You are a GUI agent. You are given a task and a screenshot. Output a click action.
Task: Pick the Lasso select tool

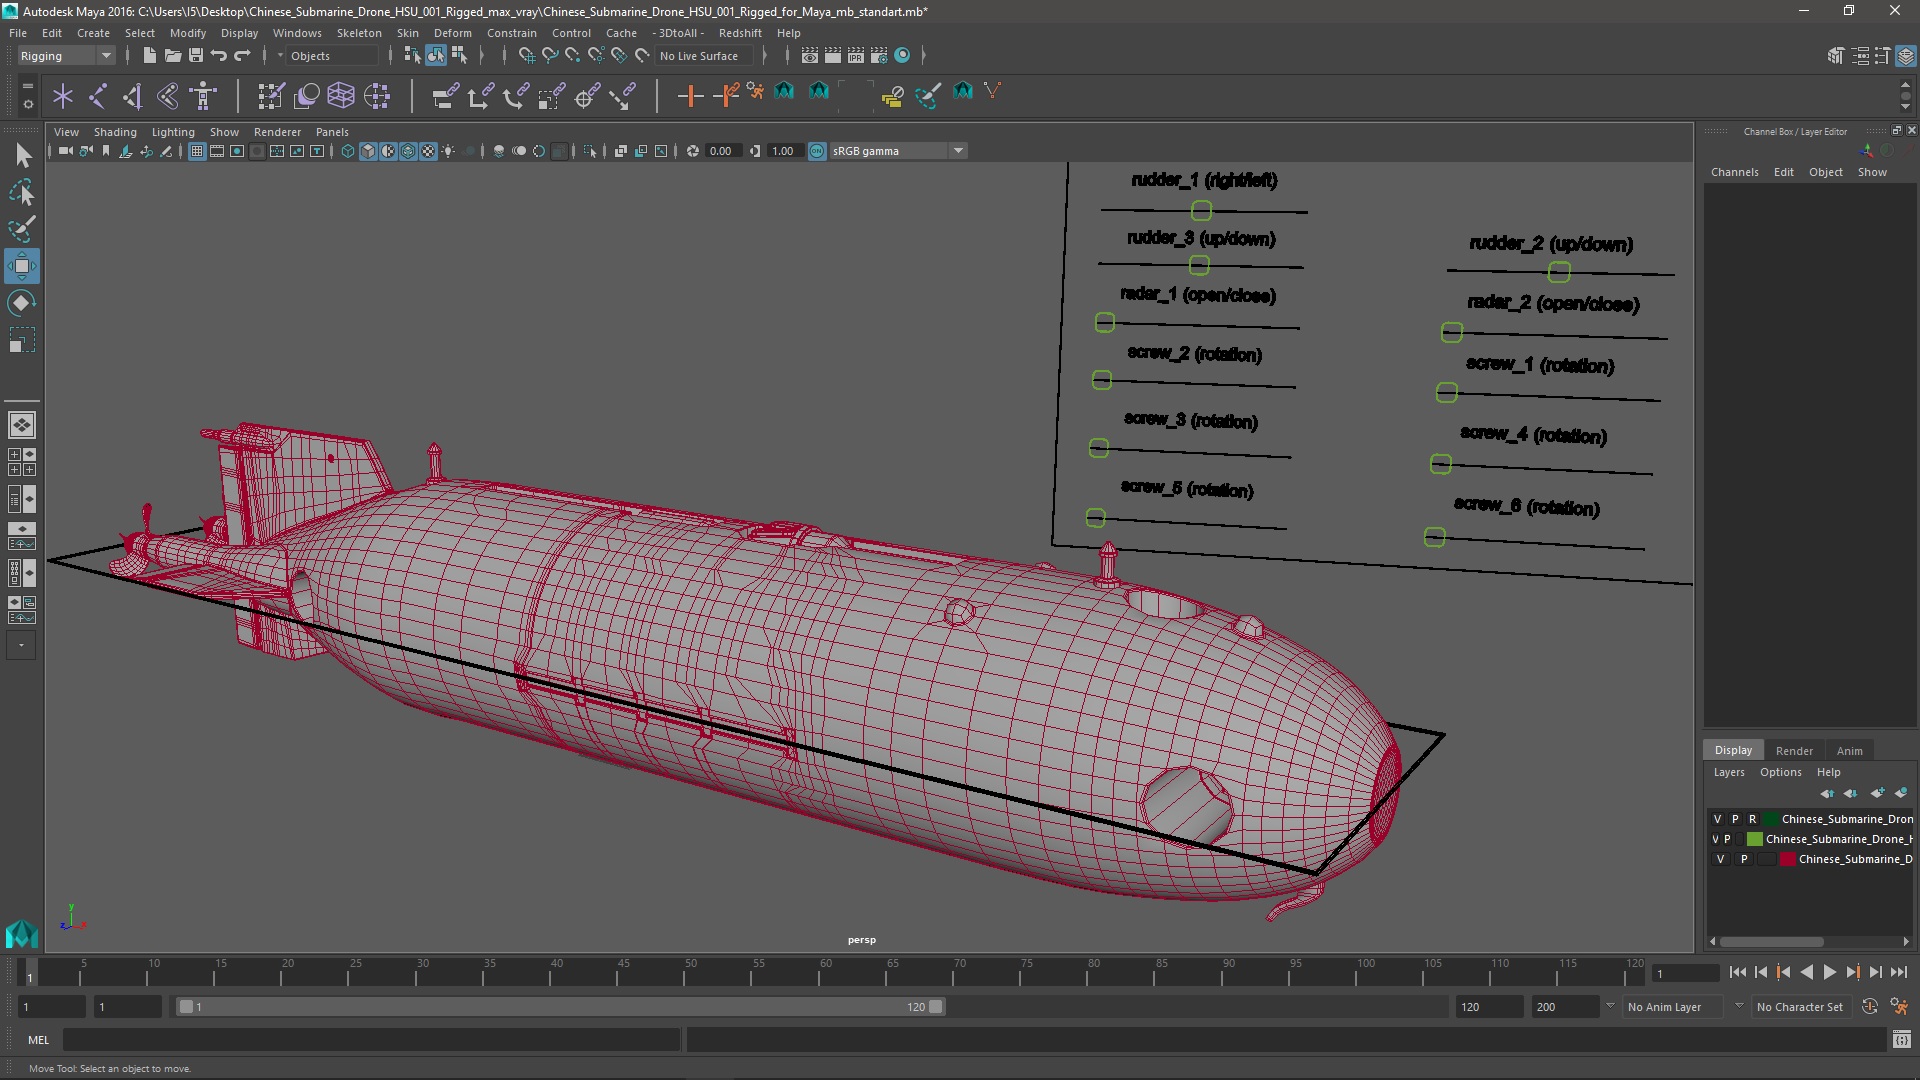pos(21,192)
